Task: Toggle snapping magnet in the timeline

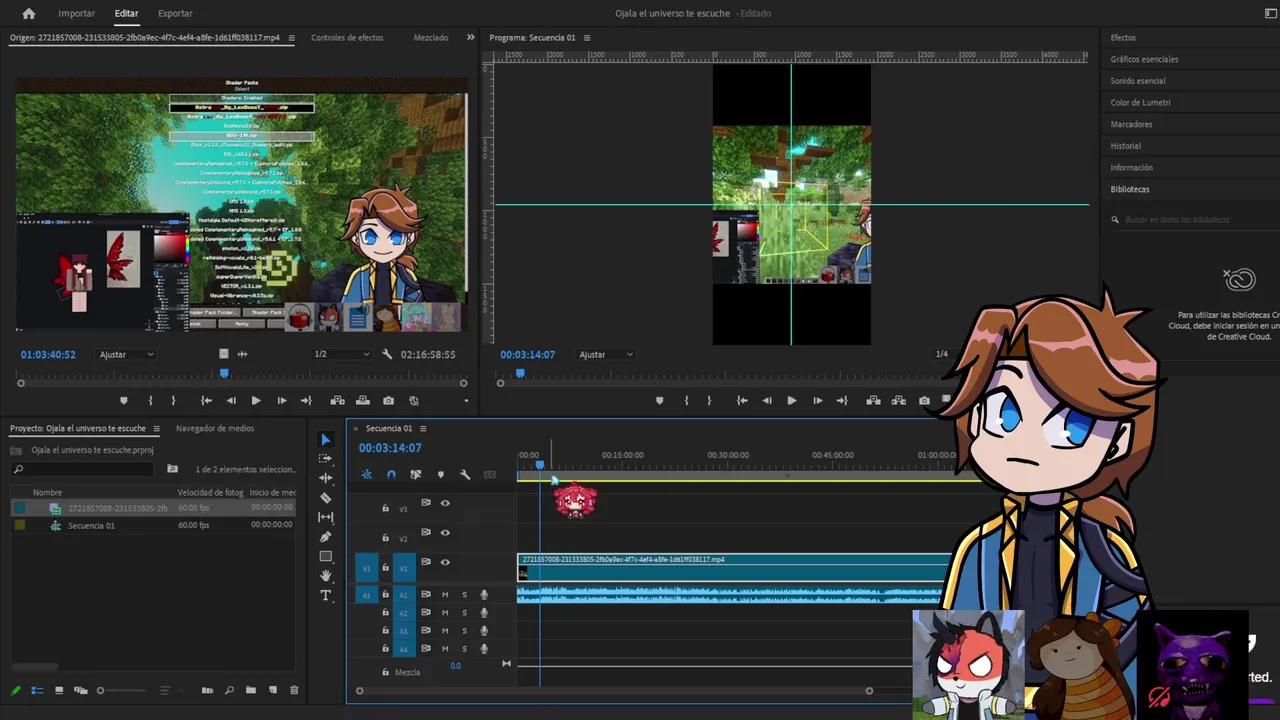Action: pos(391,475)
